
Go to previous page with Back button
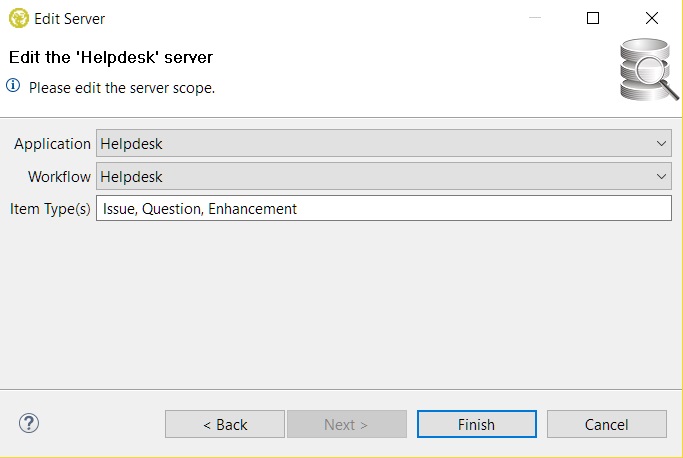pos(225,424)
